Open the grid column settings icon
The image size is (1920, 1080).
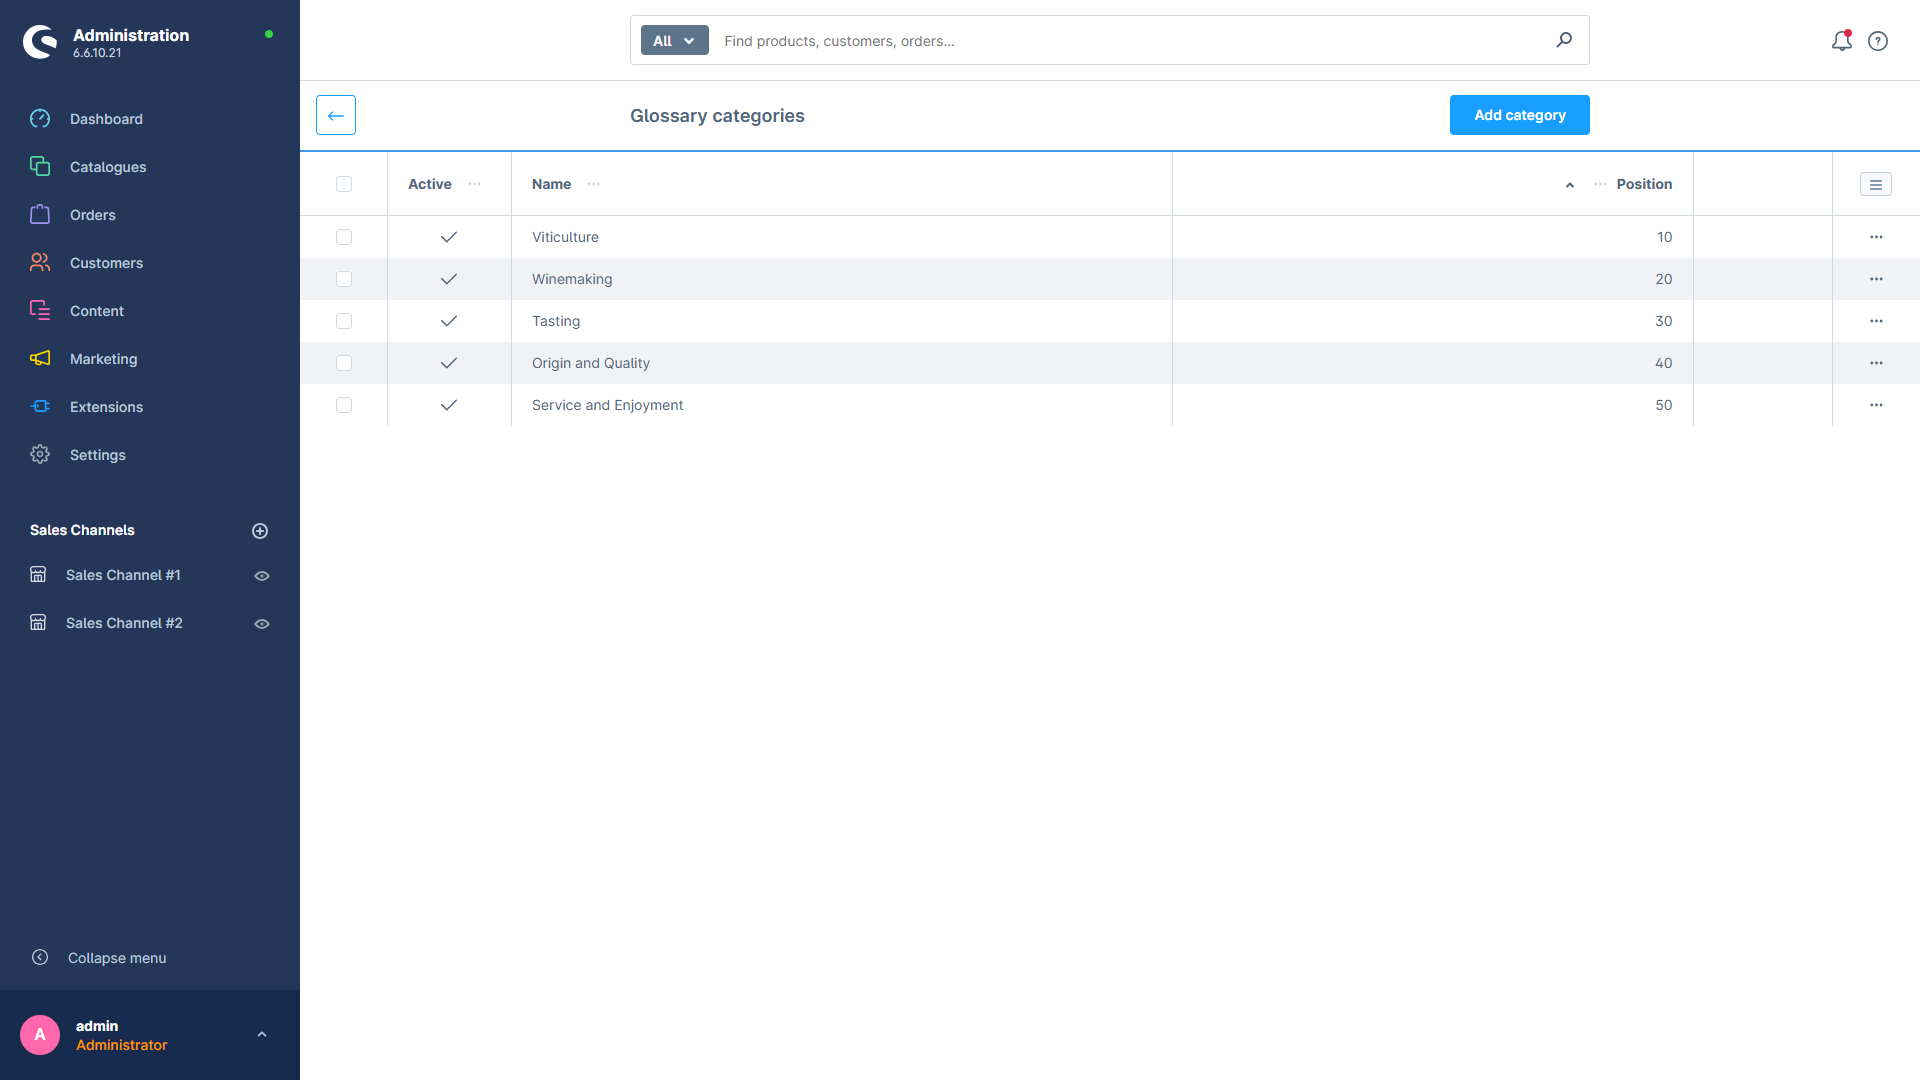coord(1876,184)
